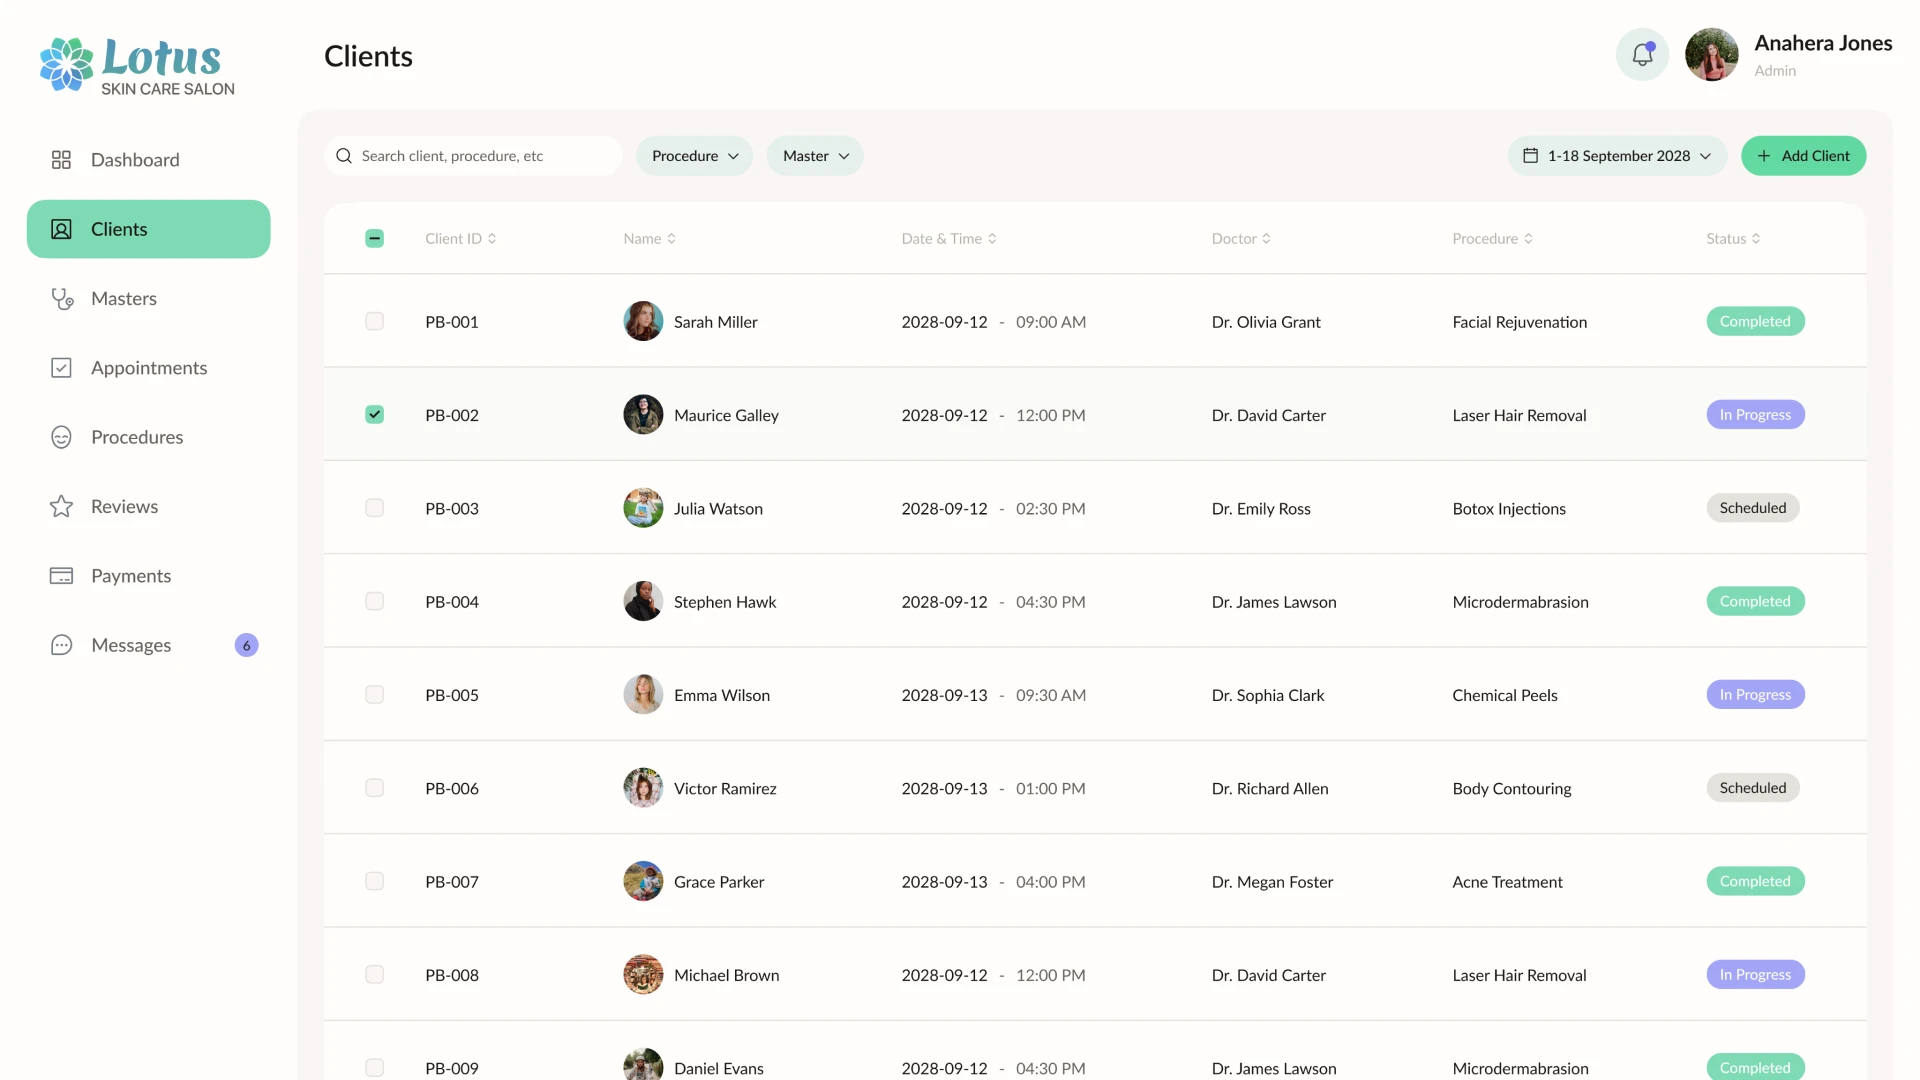Click the In Progress badge for PB-005
Image resolution: width=1920 pixels, height=1080 pixels.
point(1754,695)
